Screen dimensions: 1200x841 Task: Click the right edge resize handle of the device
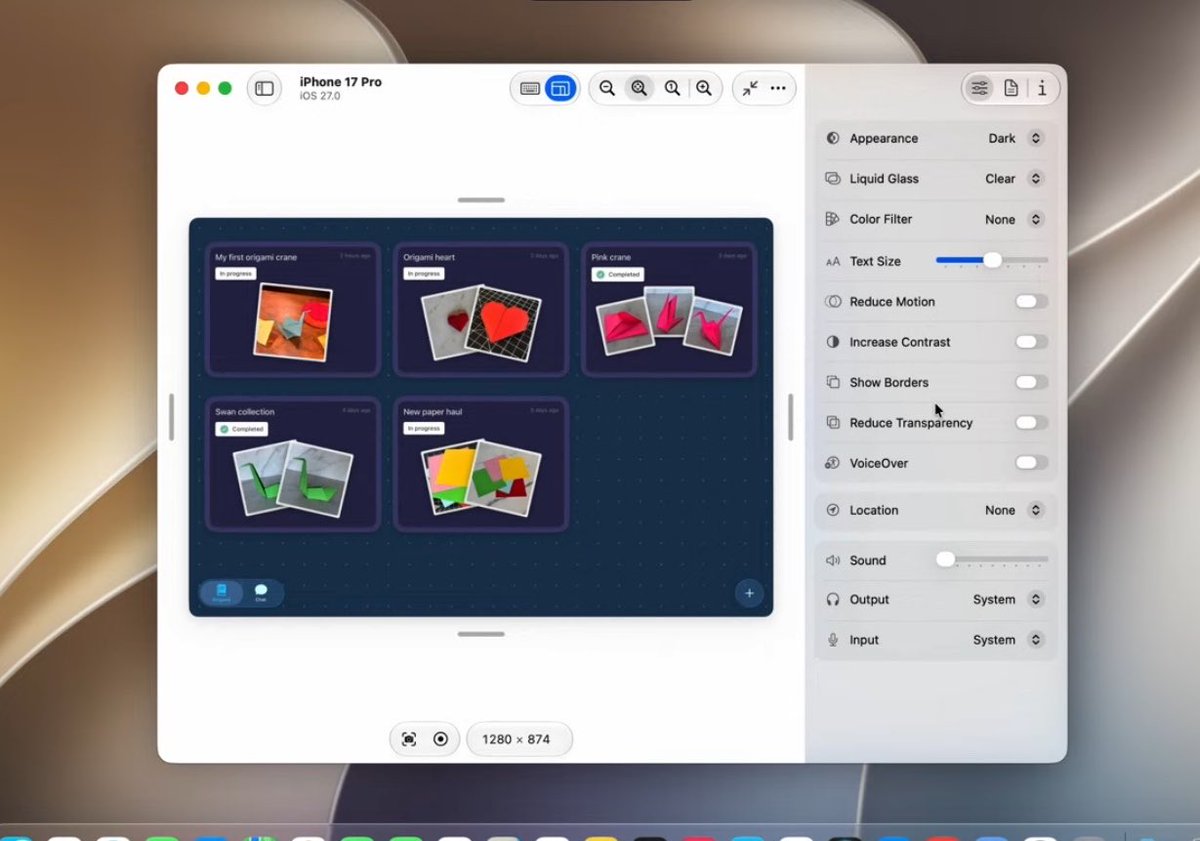(791, 417)
